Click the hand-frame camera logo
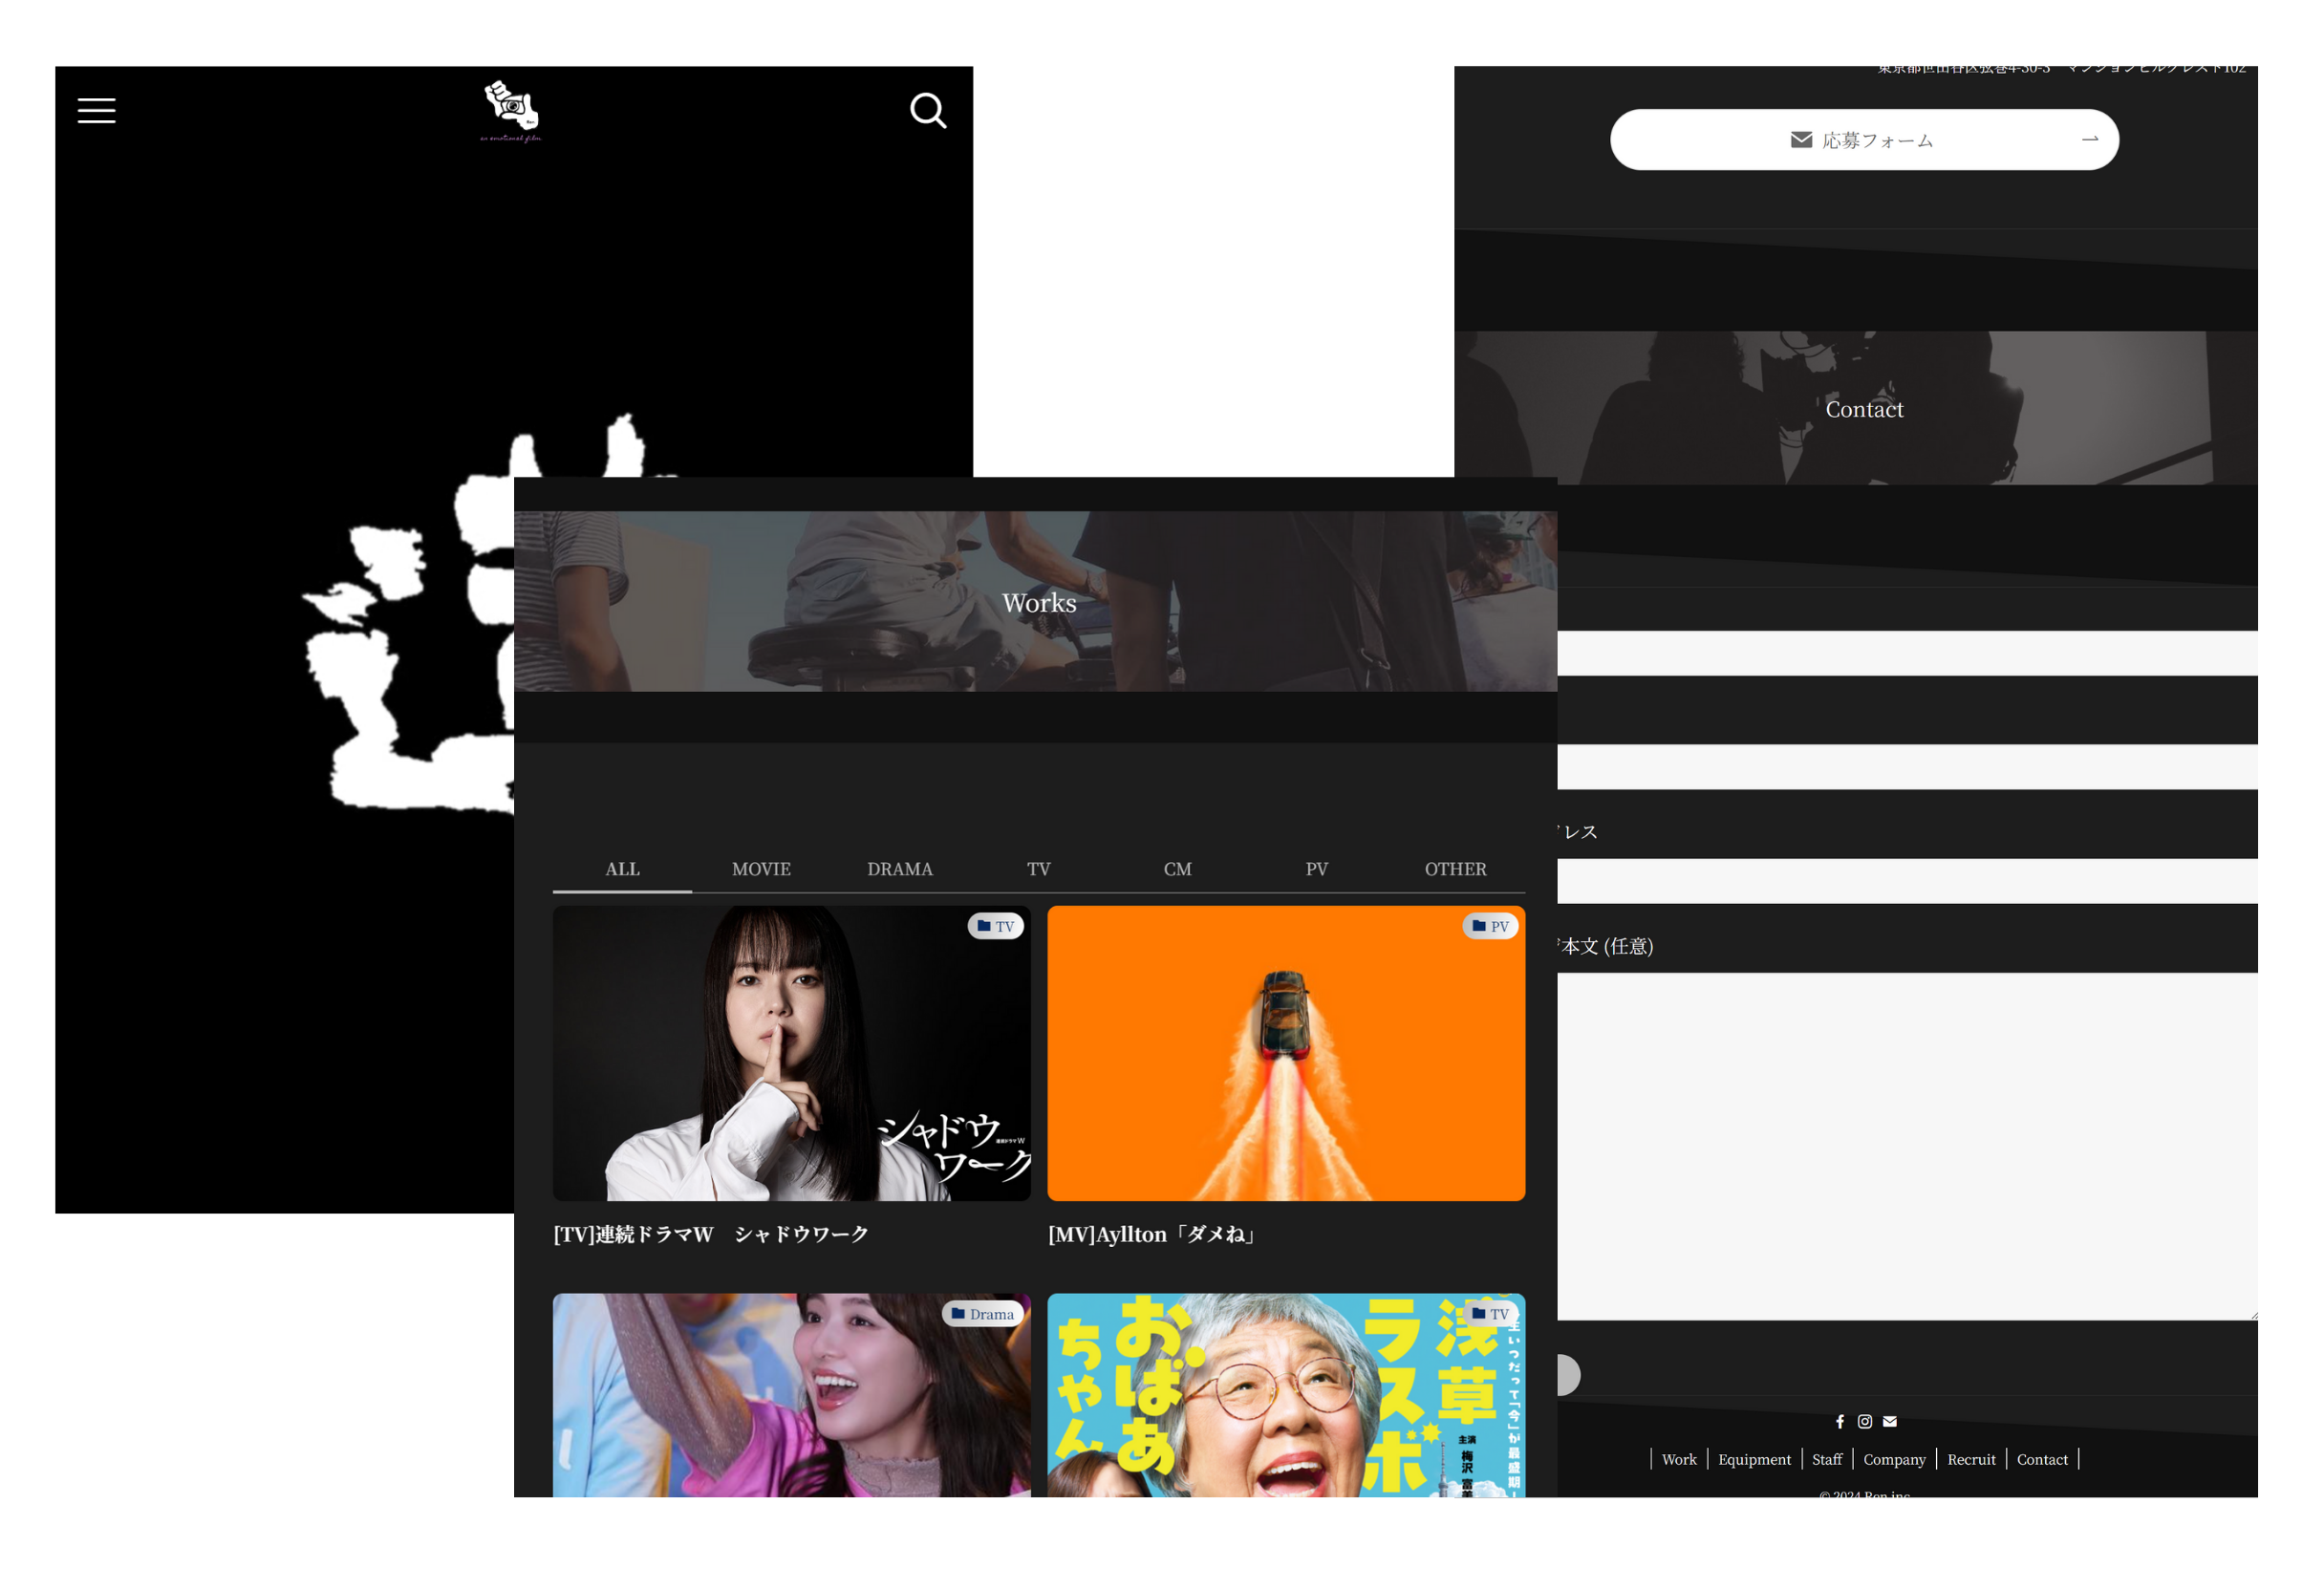Image resolution: width=2324 pixels, height=1590 pixels. [x=511, y=109]
